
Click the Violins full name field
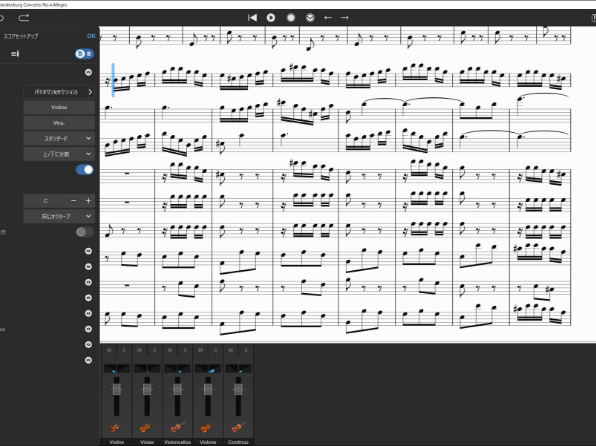59,107
